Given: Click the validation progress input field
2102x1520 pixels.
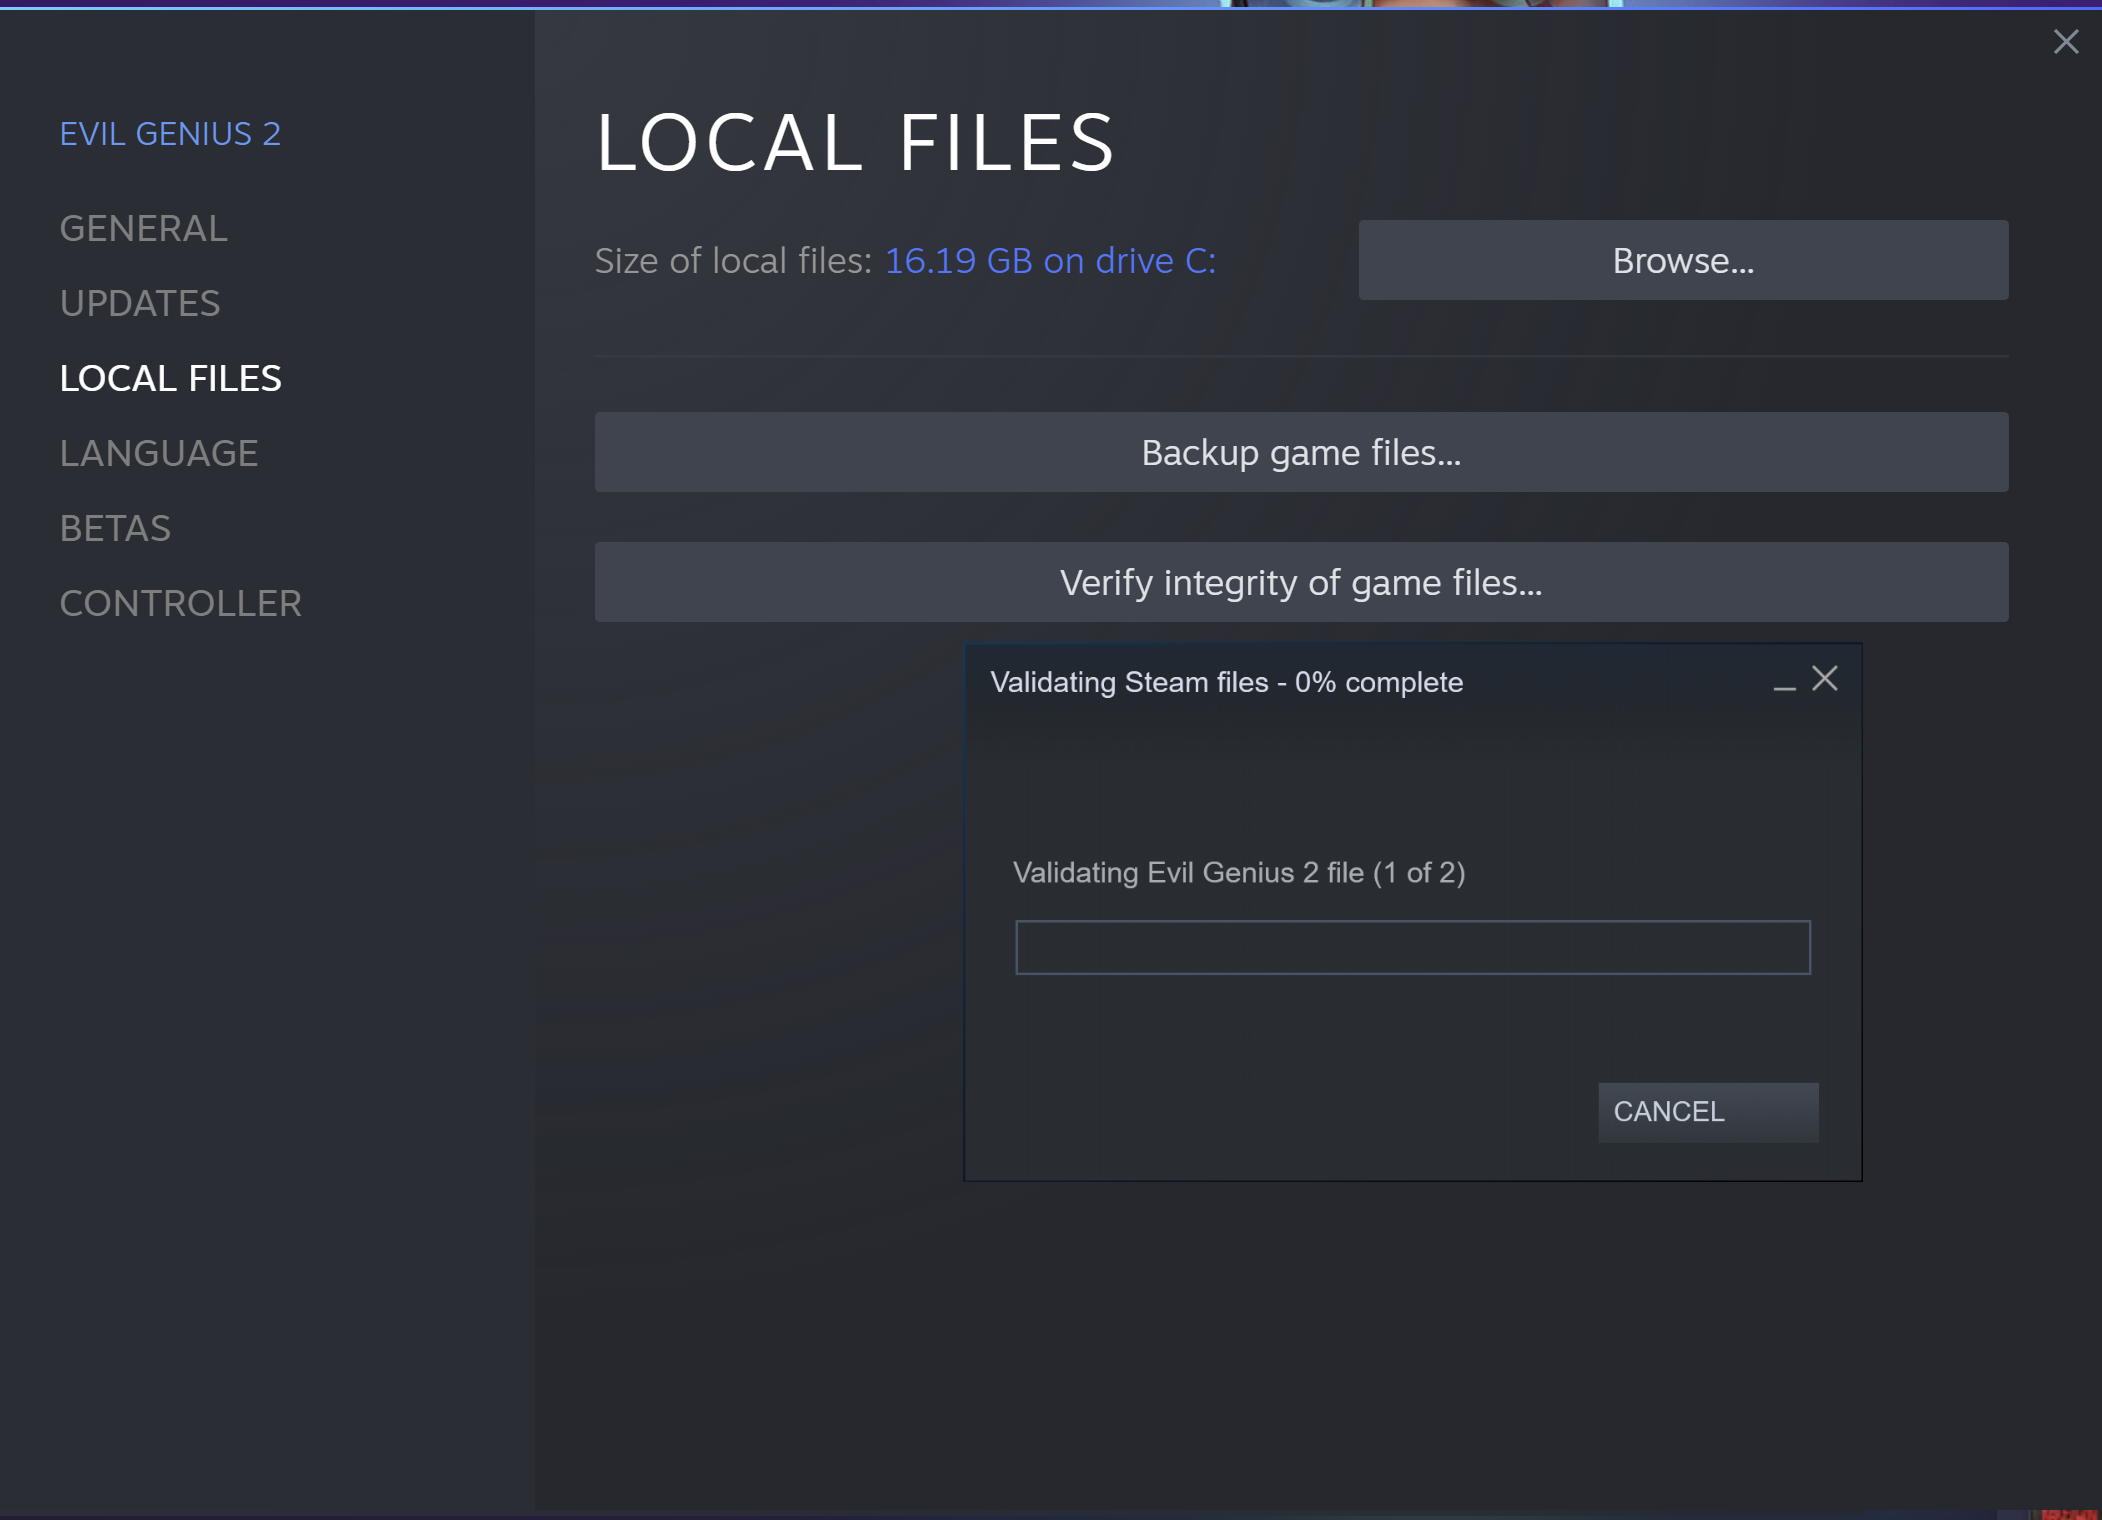Looking at the screenshot, I should point(1413,947).
